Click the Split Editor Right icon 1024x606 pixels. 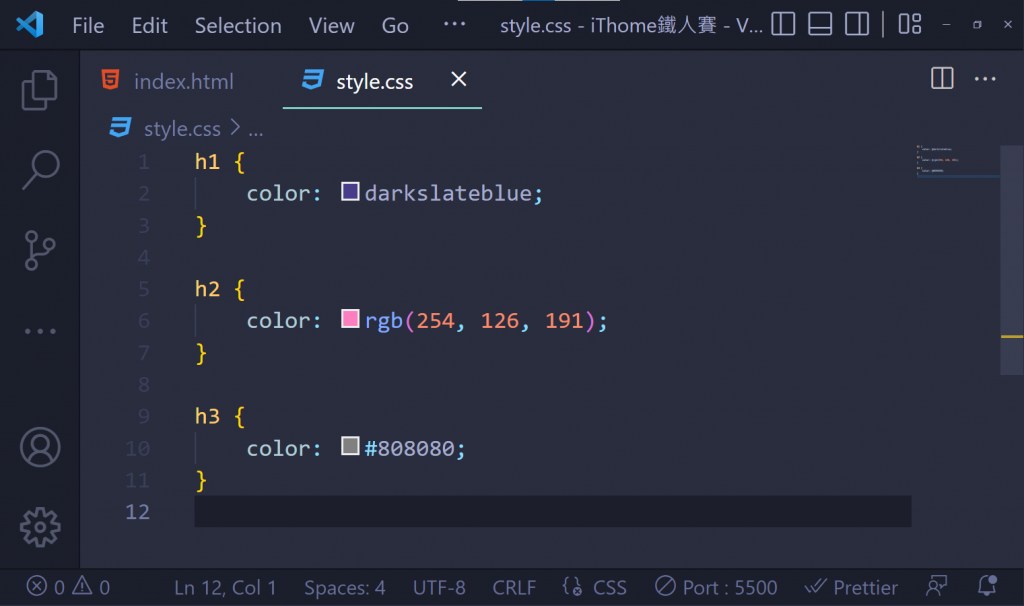(942, 78)
